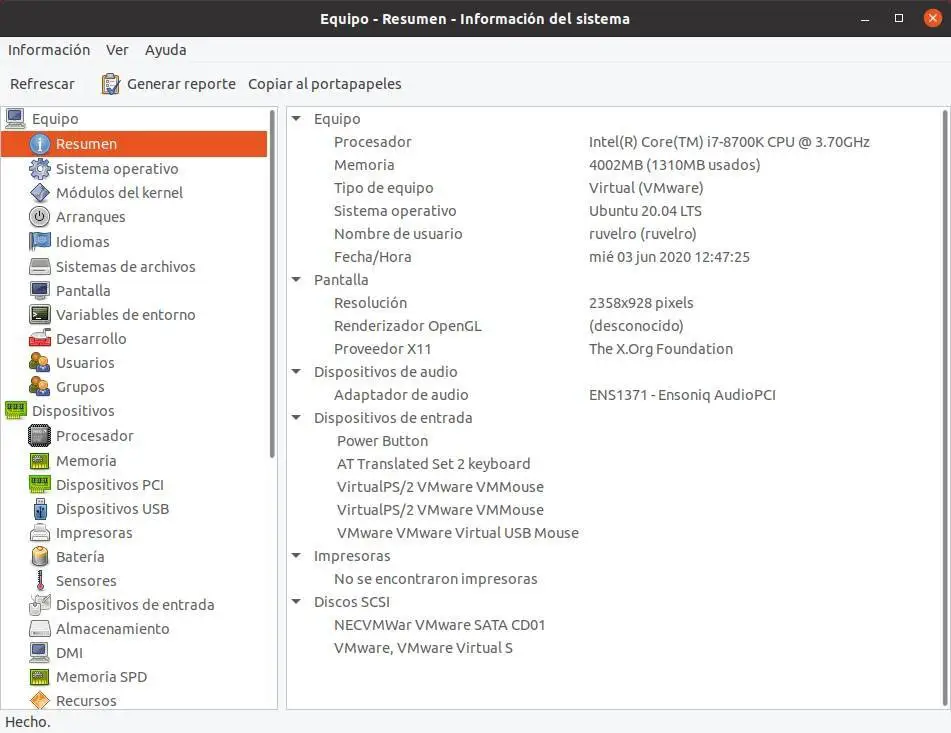951x733 pixels.
Task: Select Sistemas de archivos in sidebar
Action: pos(125,267)
